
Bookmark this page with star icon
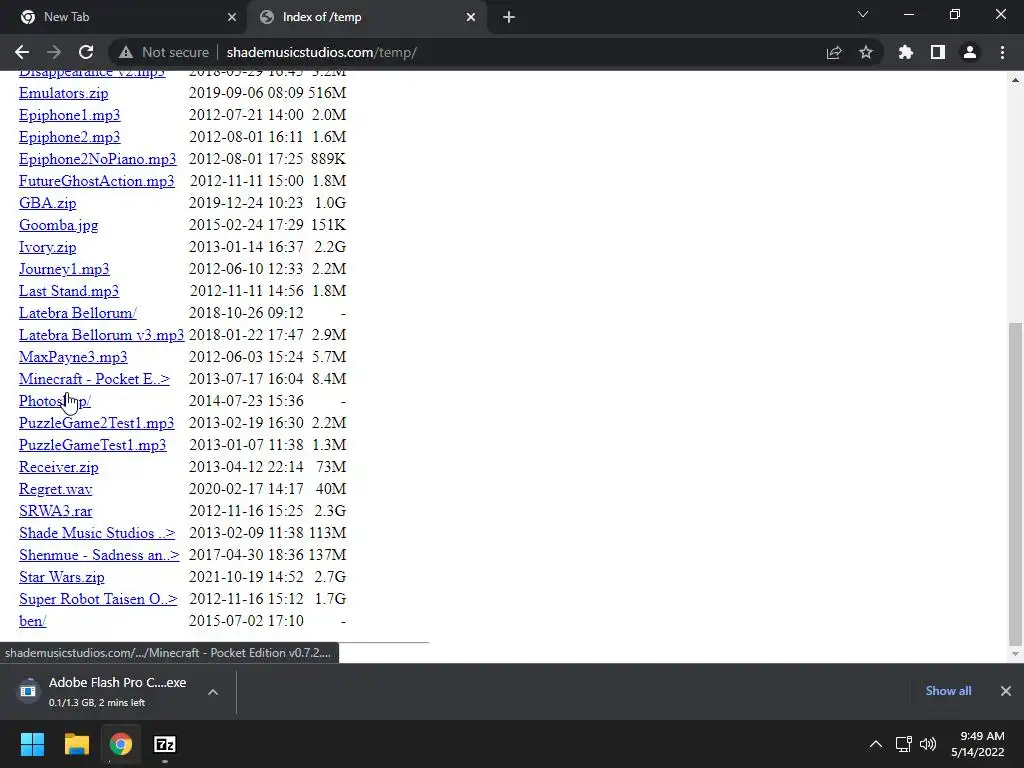click(x=866, y=52)
